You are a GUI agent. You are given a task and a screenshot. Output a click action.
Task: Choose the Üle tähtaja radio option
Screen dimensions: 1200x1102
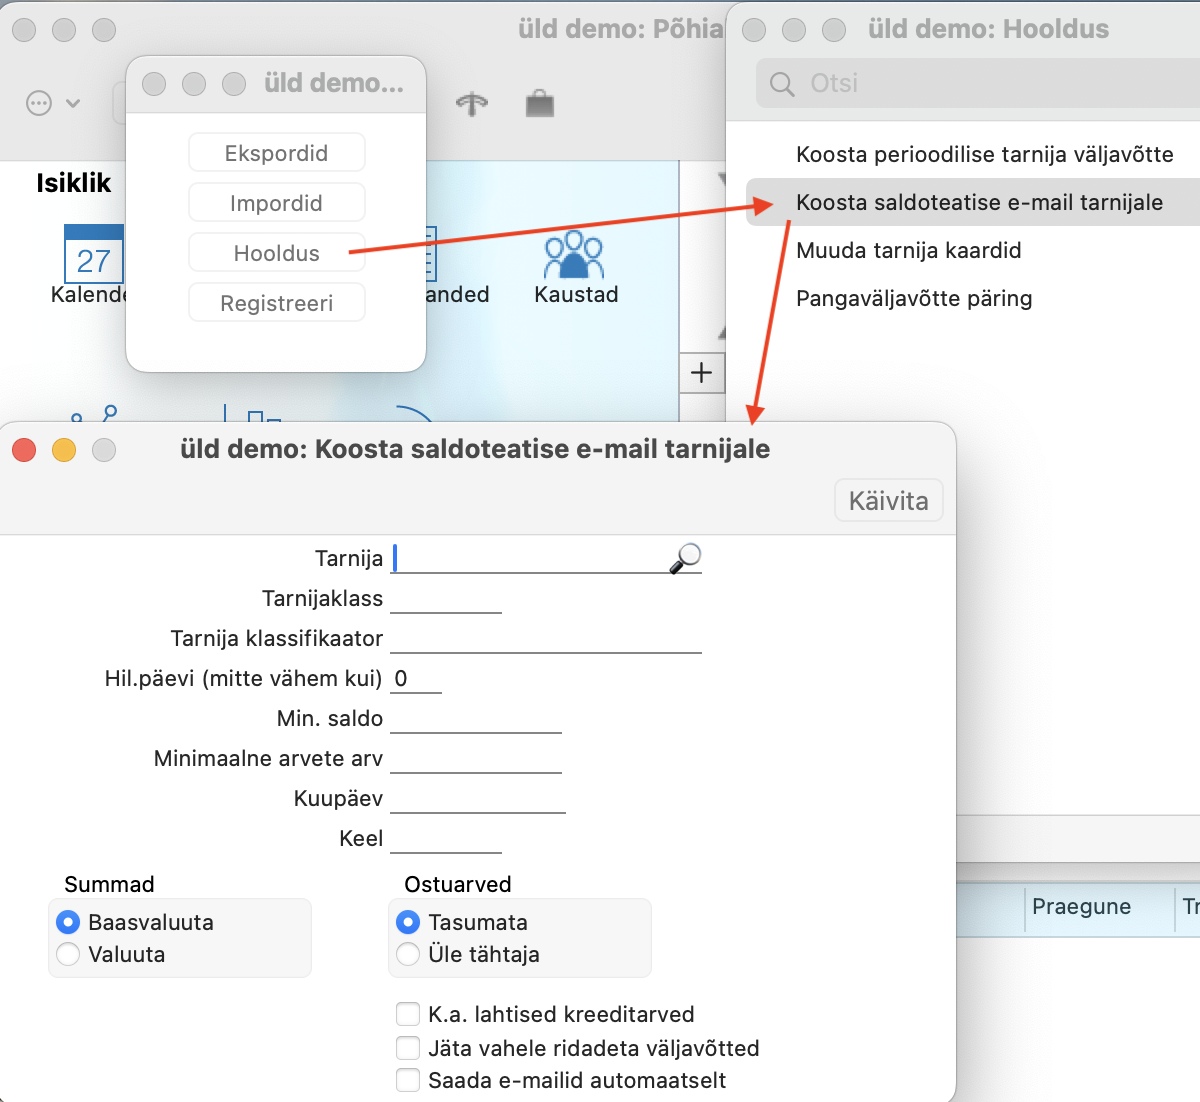[408, 954]
